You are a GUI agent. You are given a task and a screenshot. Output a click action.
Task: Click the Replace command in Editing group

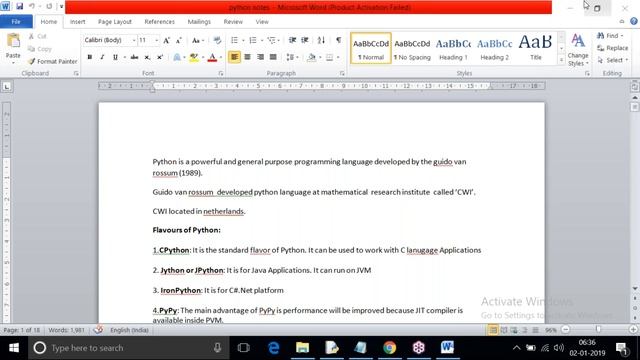click(612, 48)
